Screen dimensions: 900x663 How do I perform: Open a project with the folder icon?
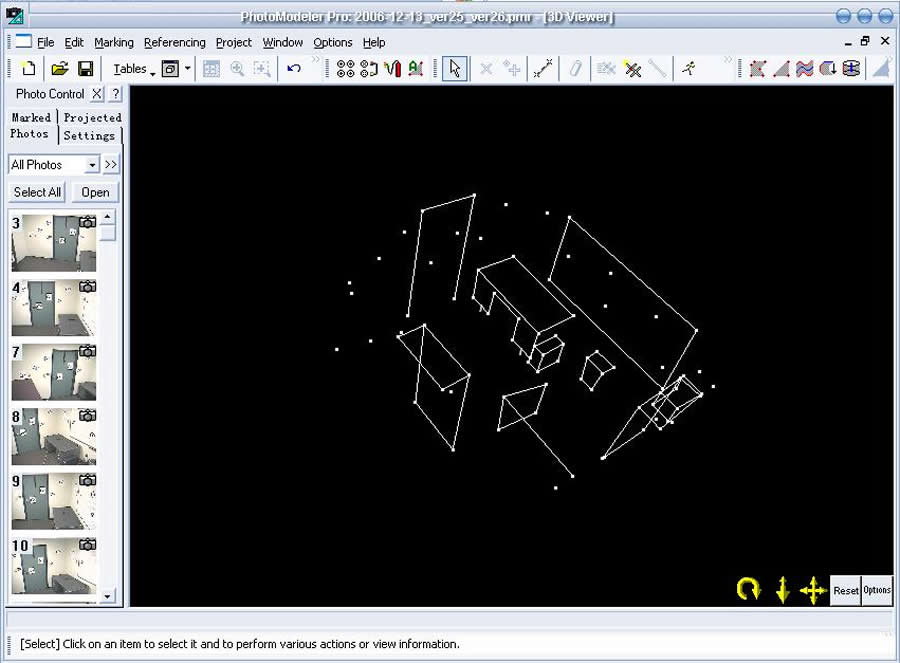pyautogui.click(x=60, y=69)
